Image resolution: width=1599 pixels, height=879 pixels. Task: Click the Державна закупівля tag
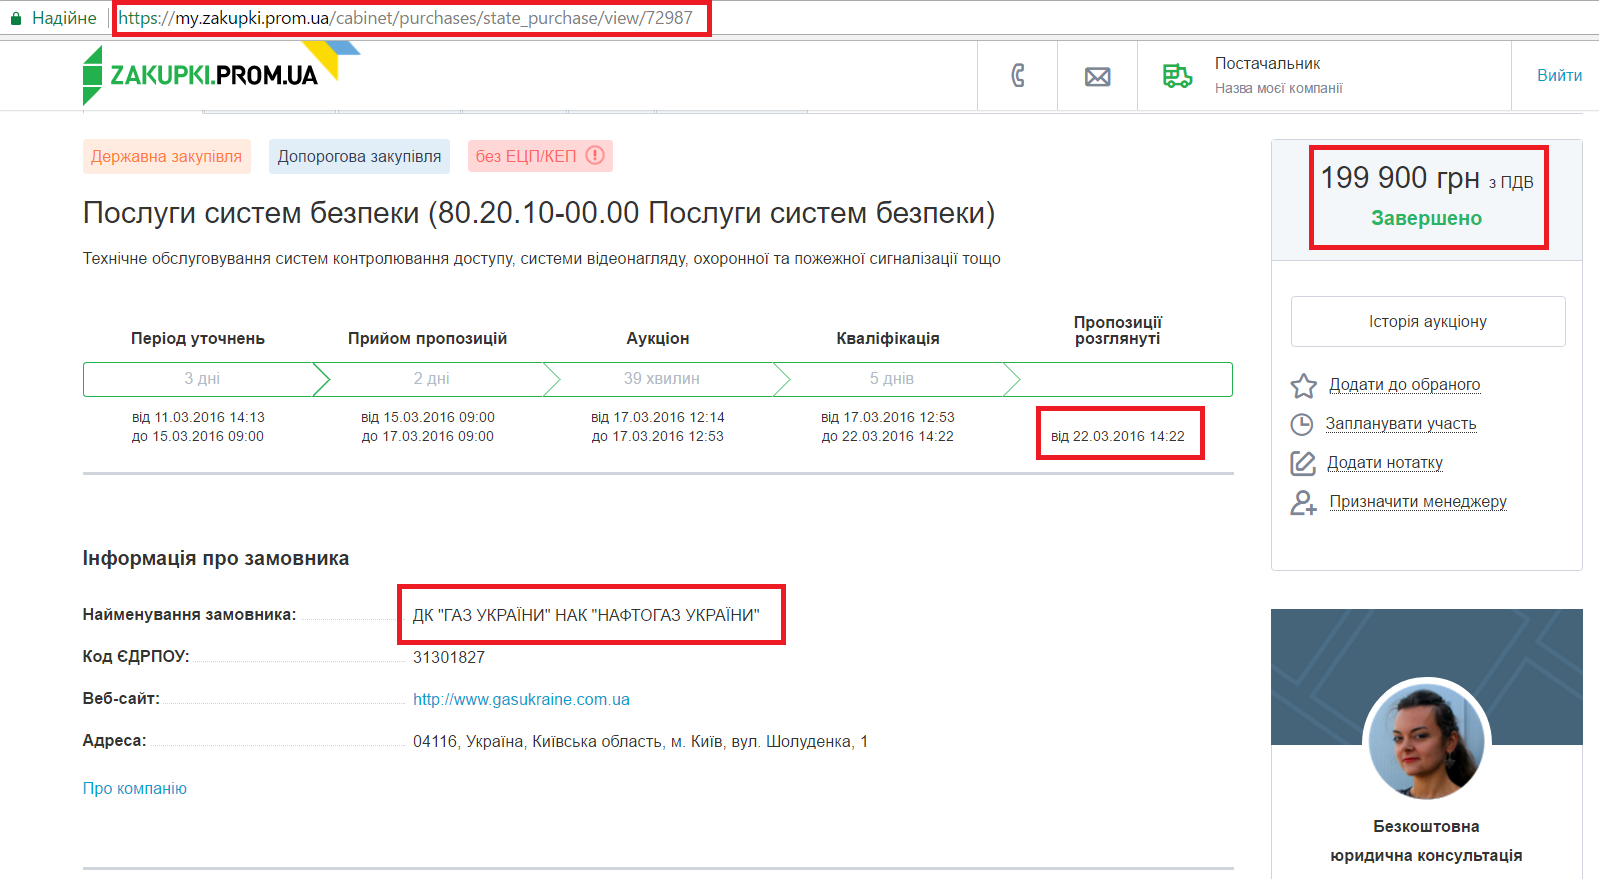pos(166,157)
